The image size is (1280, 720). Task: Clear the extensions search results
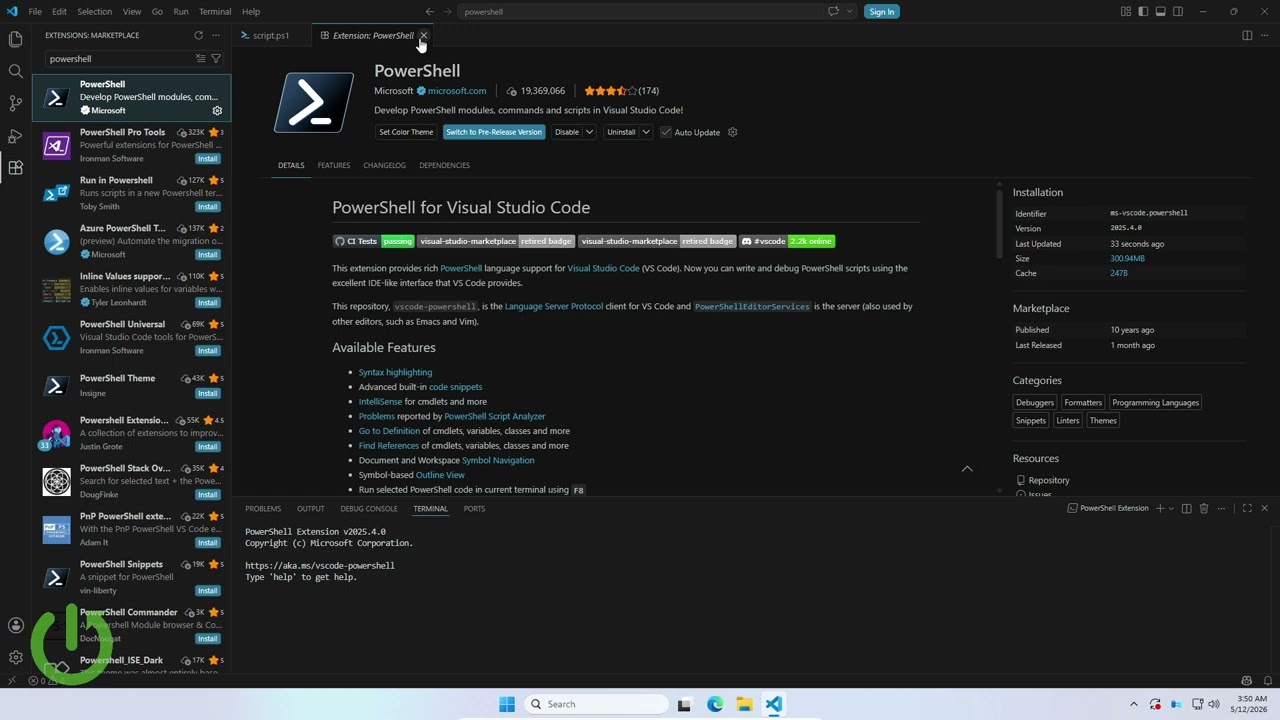click(200, 59)
